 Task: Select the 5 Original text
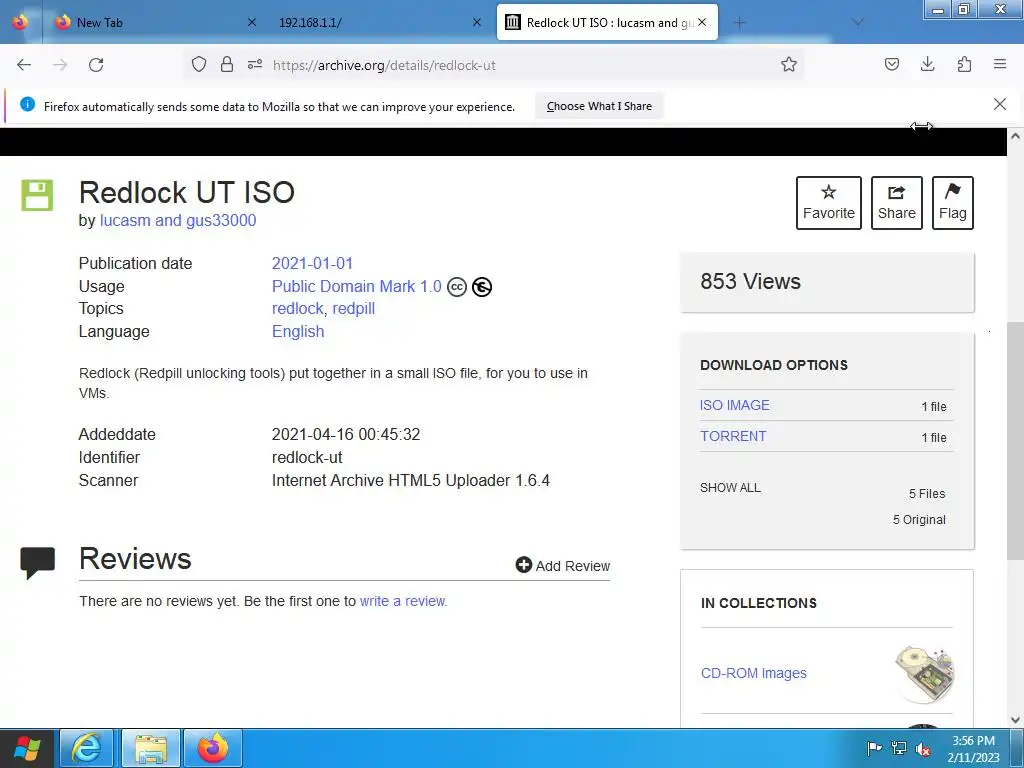920,520
